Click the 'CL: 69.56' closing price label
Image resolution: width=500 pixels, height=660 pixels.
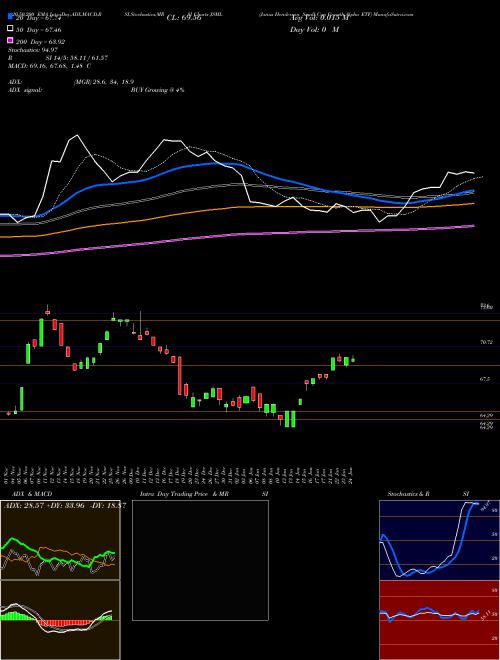click(x=184, y=18)
